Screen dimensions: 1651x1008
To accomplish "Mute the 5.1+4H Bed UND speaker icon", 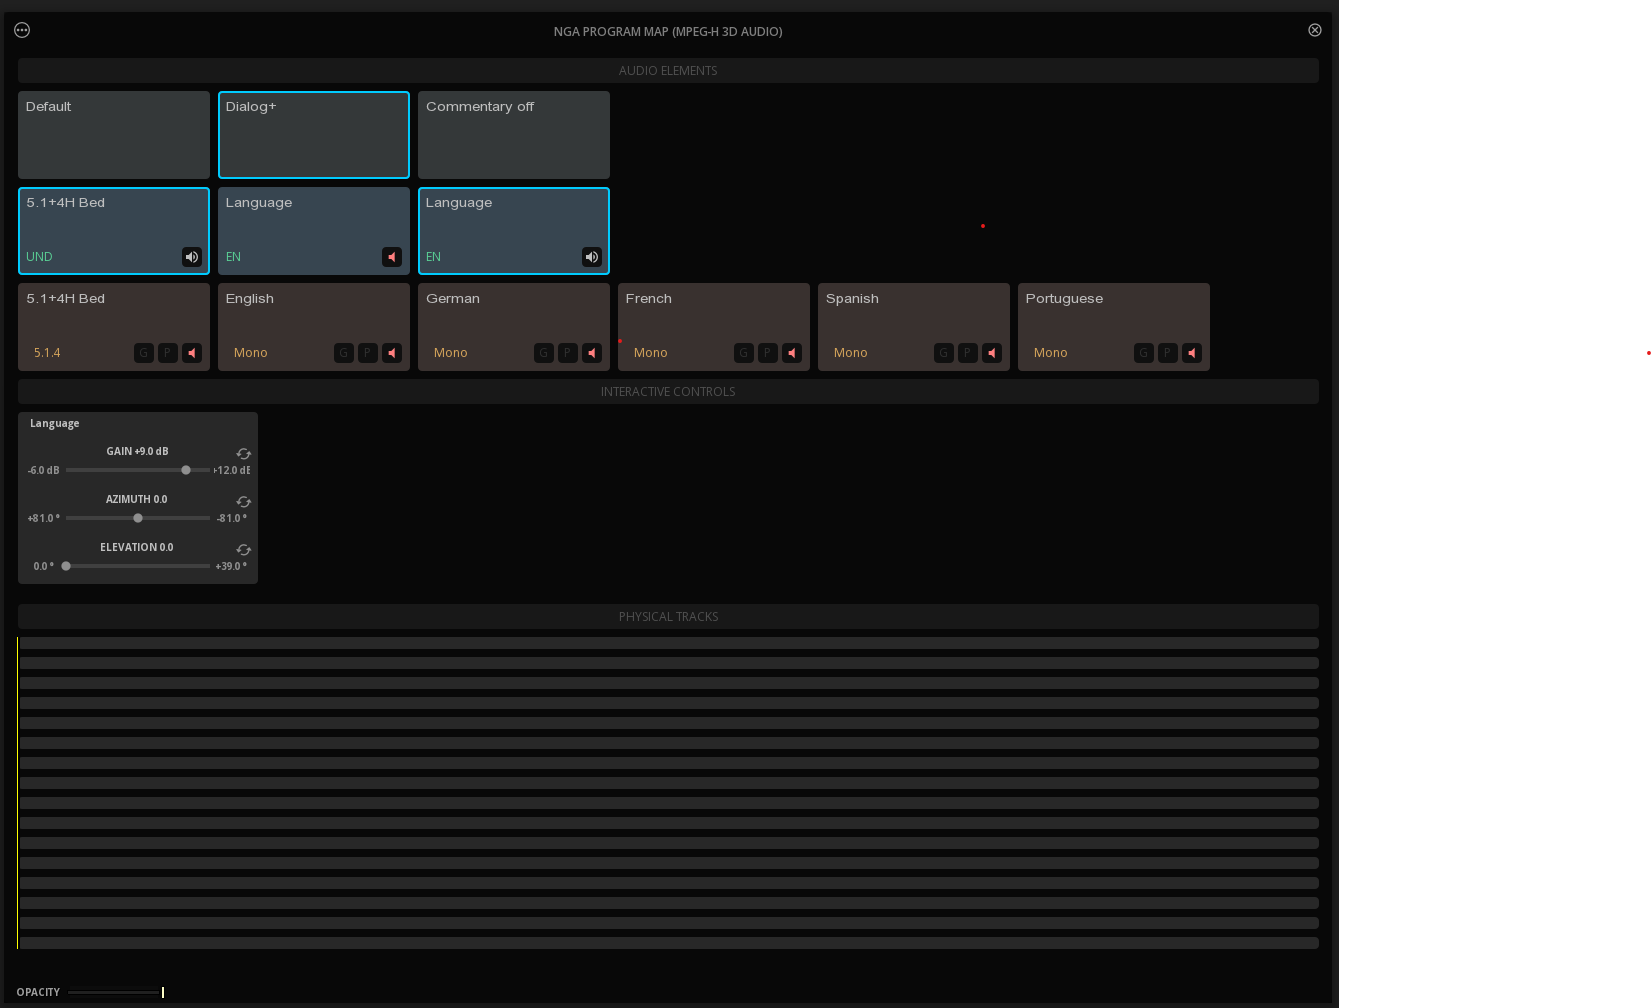I will click(192, 257).
